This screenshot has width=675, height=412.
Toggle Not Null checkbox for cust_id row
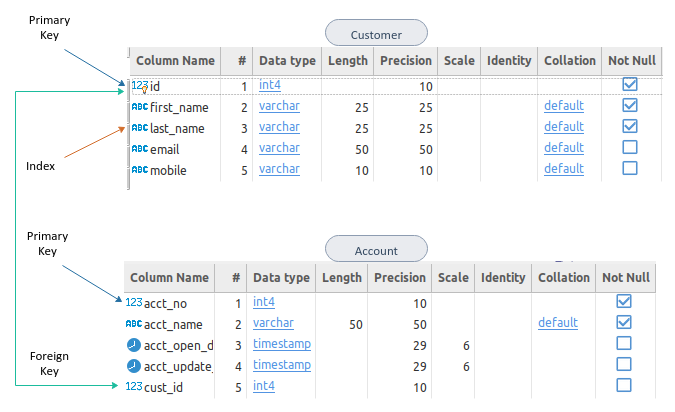pyautogui.click(x=624, y=385)
